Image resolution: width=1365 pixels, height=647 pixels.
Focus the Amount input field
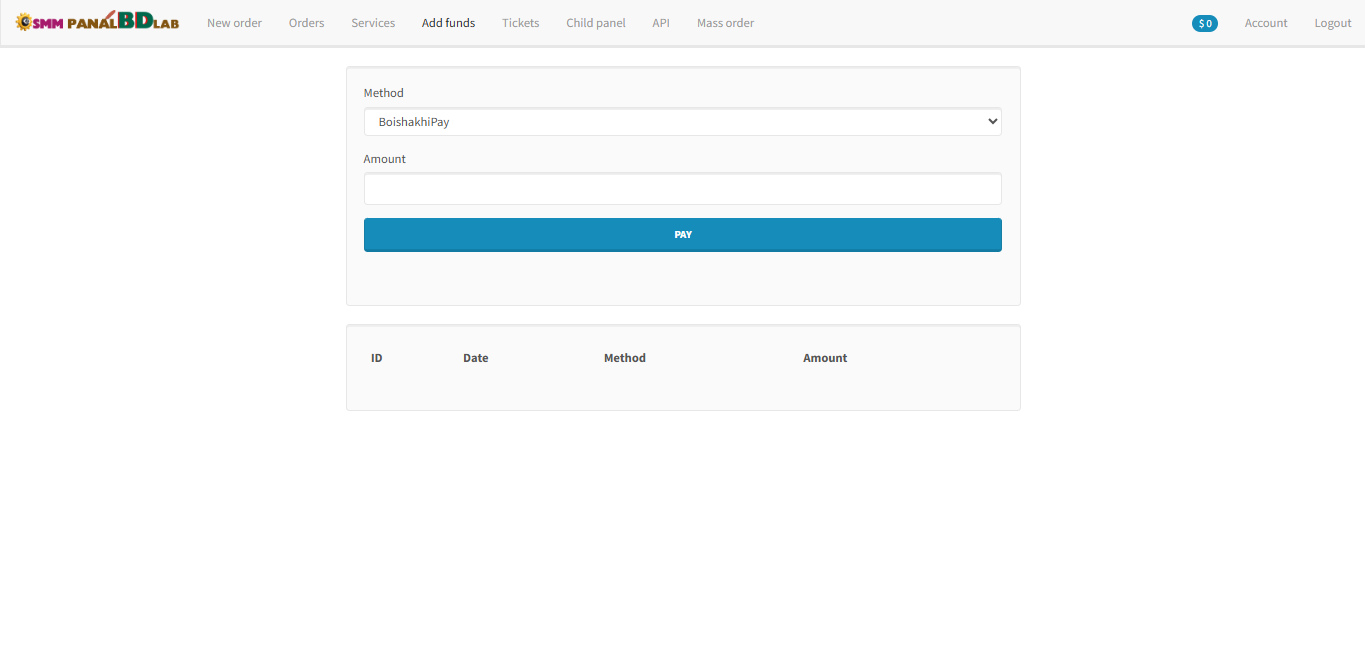point(682,189)
